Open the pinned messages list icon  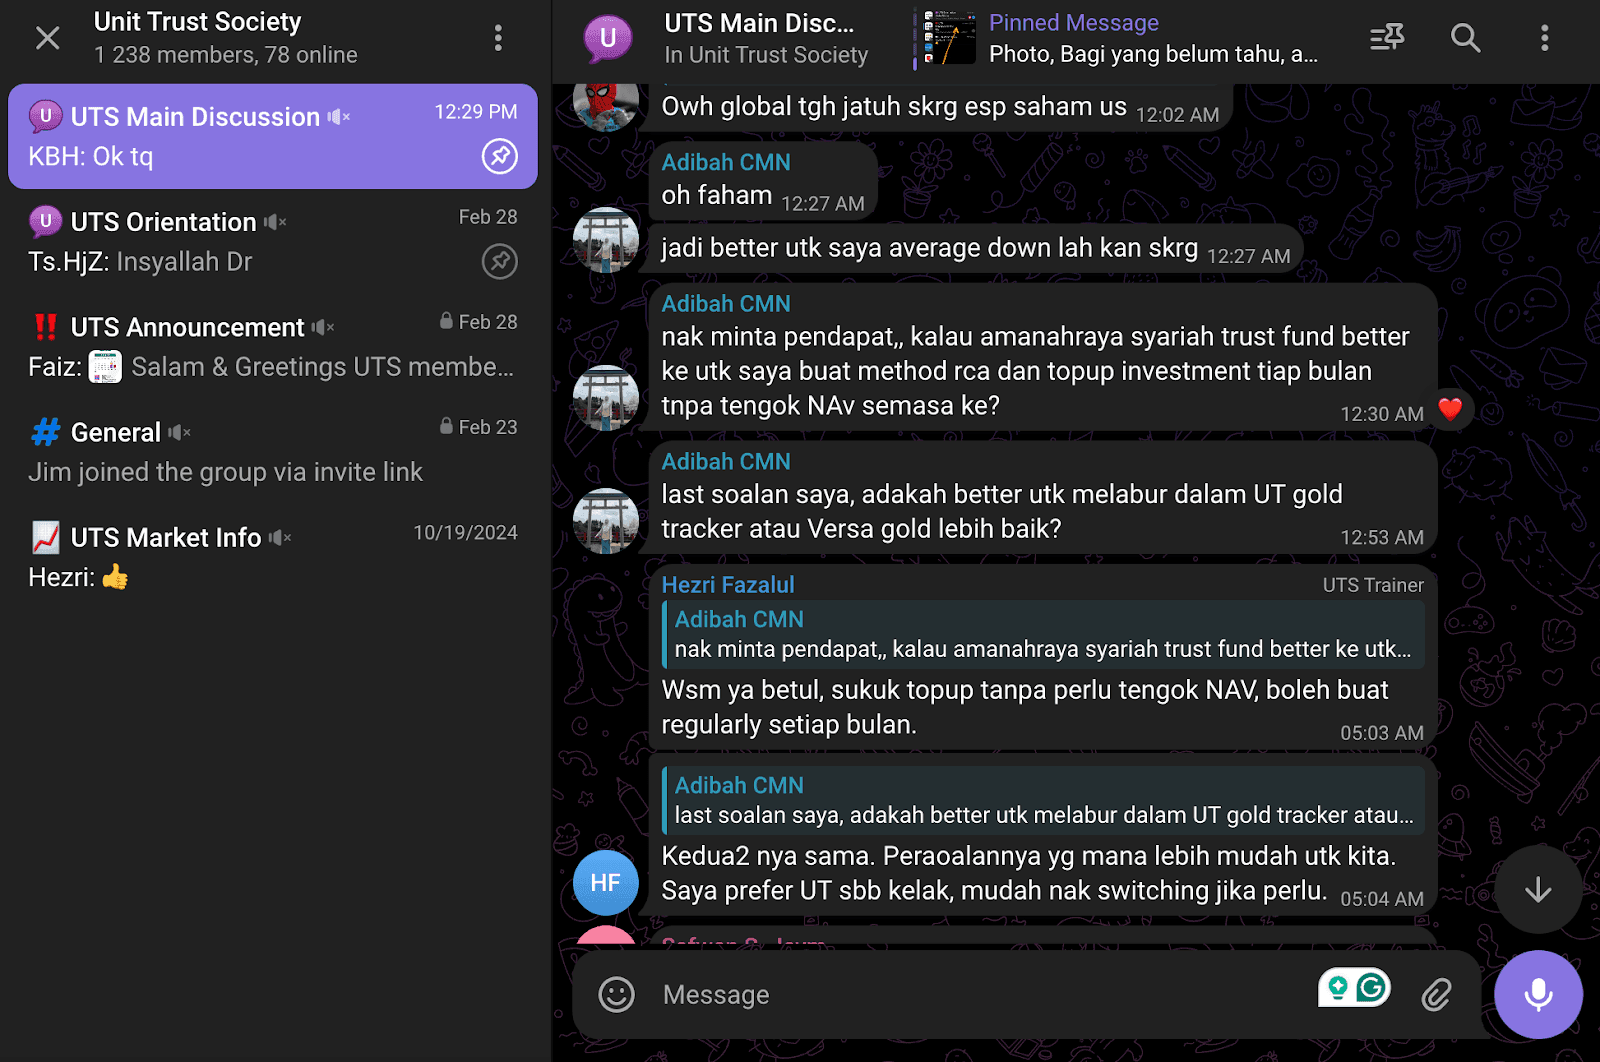(1387, 38)
